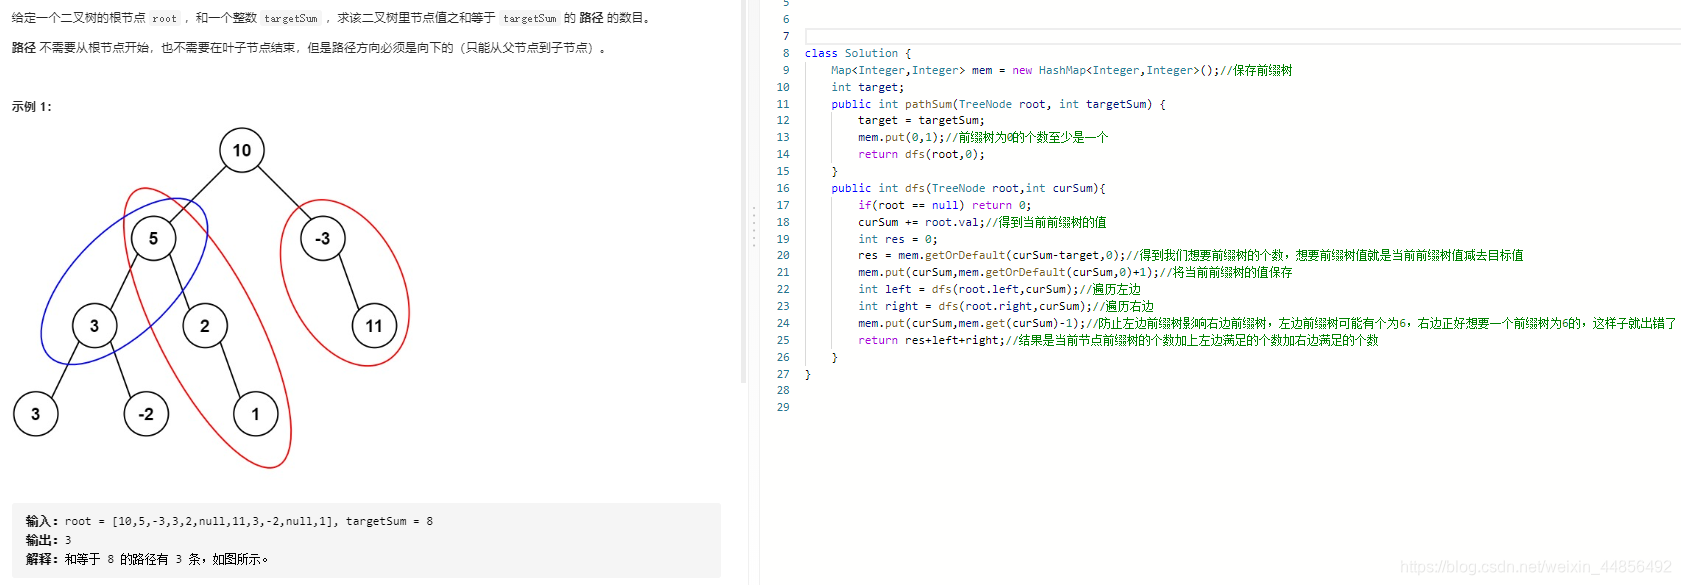The image size is (1681, 585).
Task: Click 'public int dfs' method declaration
Action: tap(968, 188)
